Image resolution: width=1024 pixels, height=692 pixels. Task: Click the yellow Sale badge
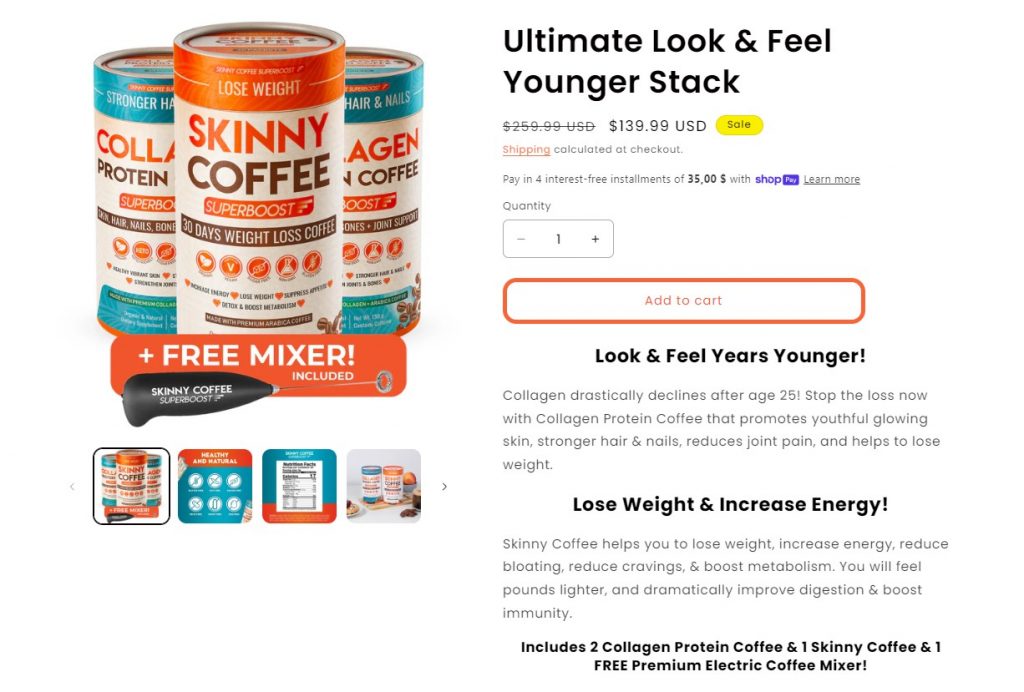(739, 125)
